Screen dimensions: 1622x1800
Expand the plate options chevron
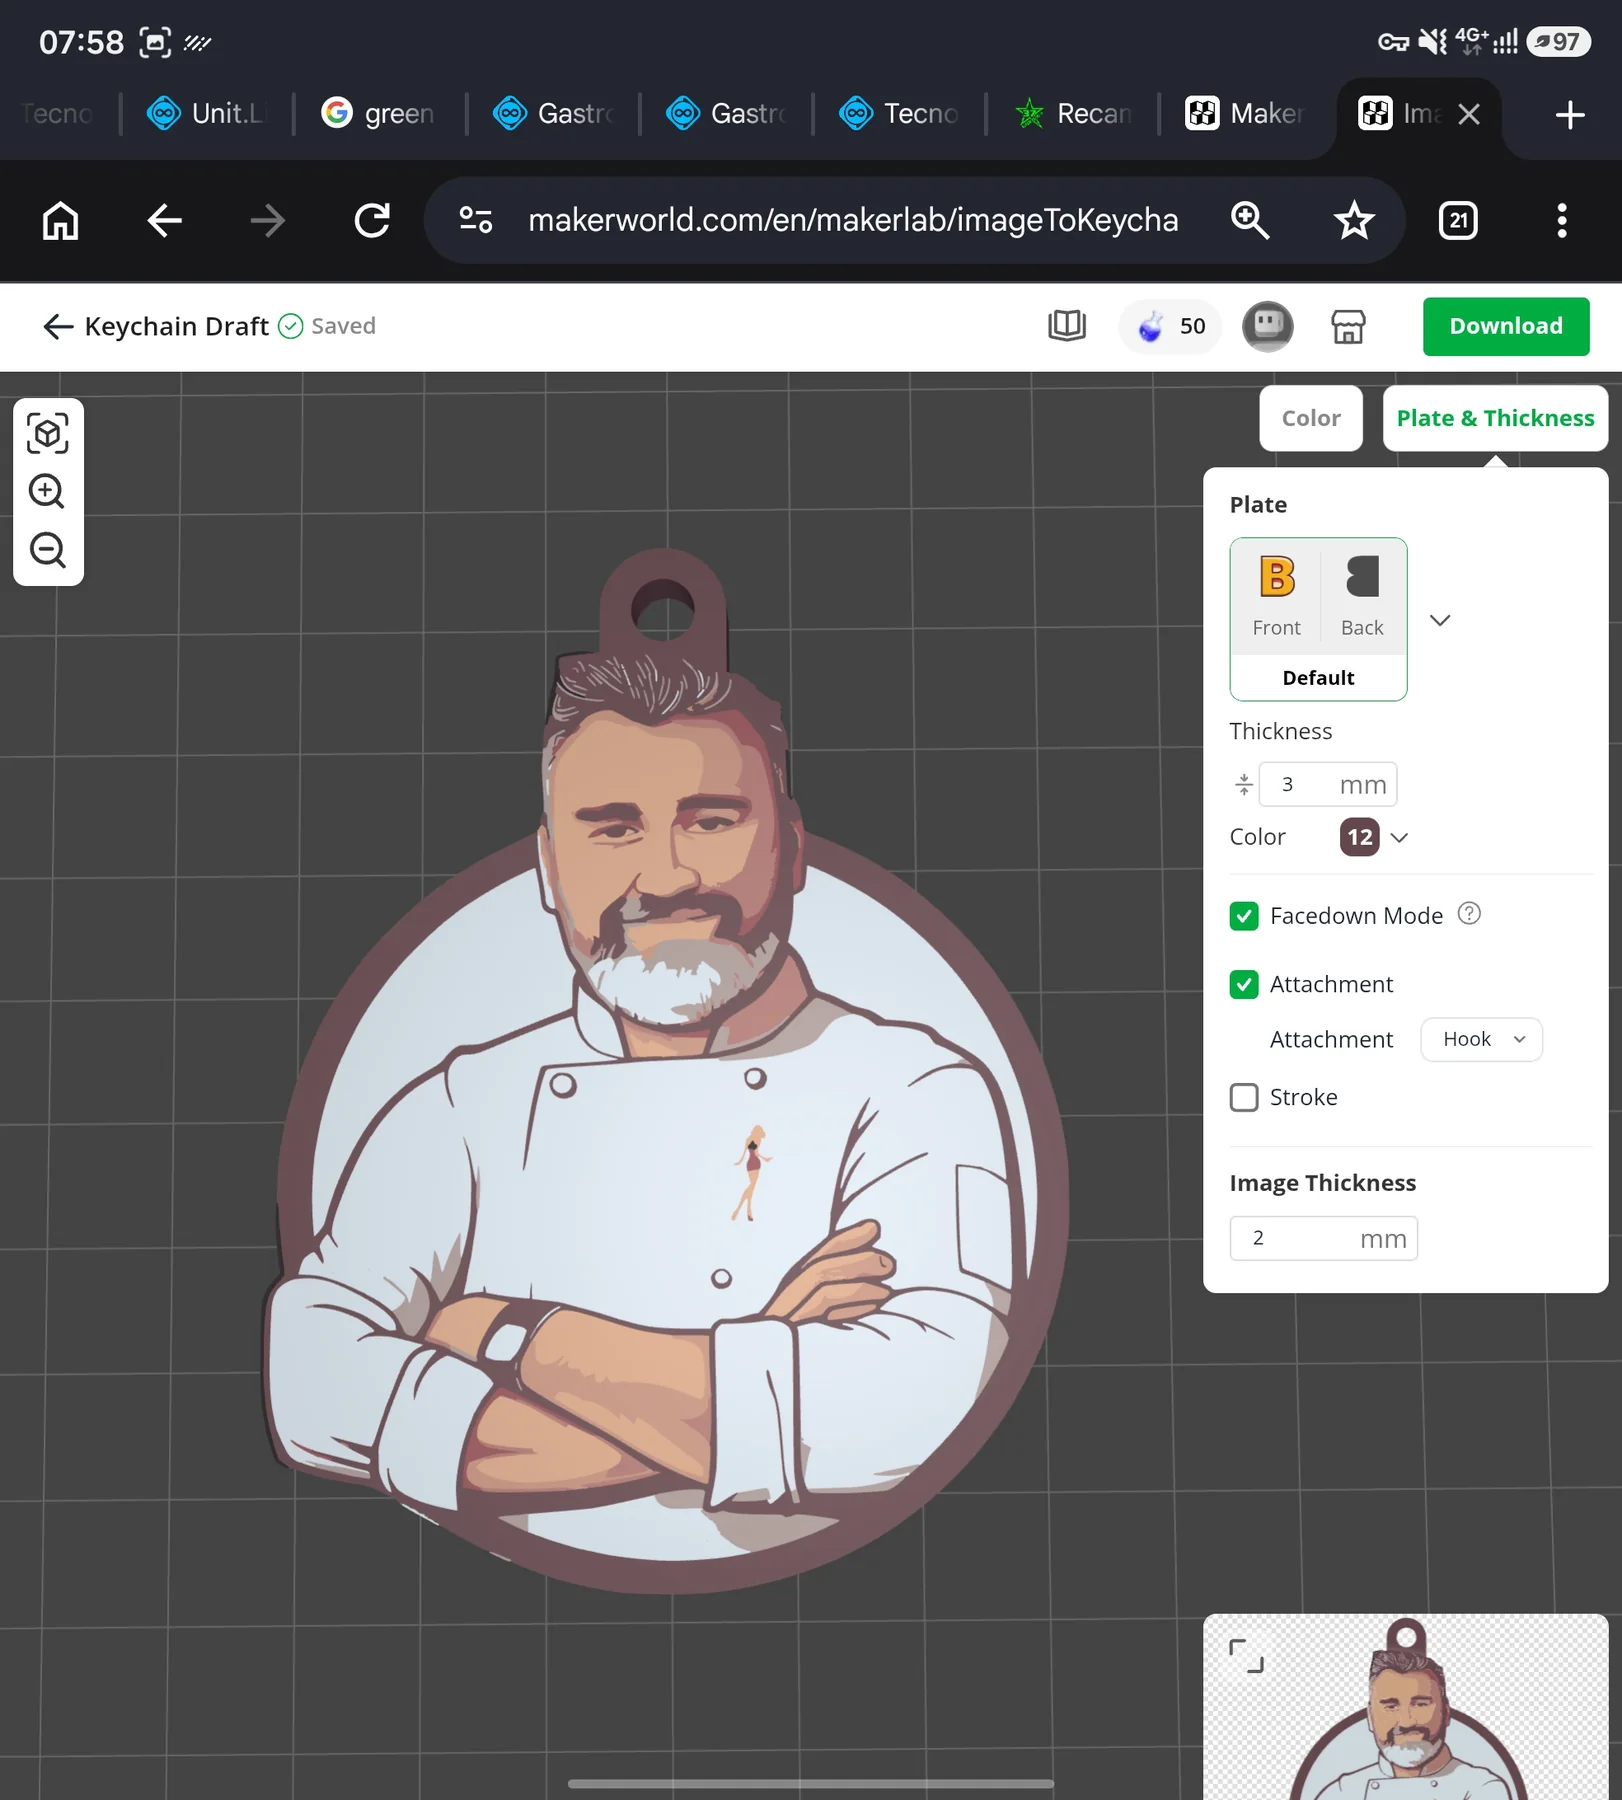[x=1440, y=620]
